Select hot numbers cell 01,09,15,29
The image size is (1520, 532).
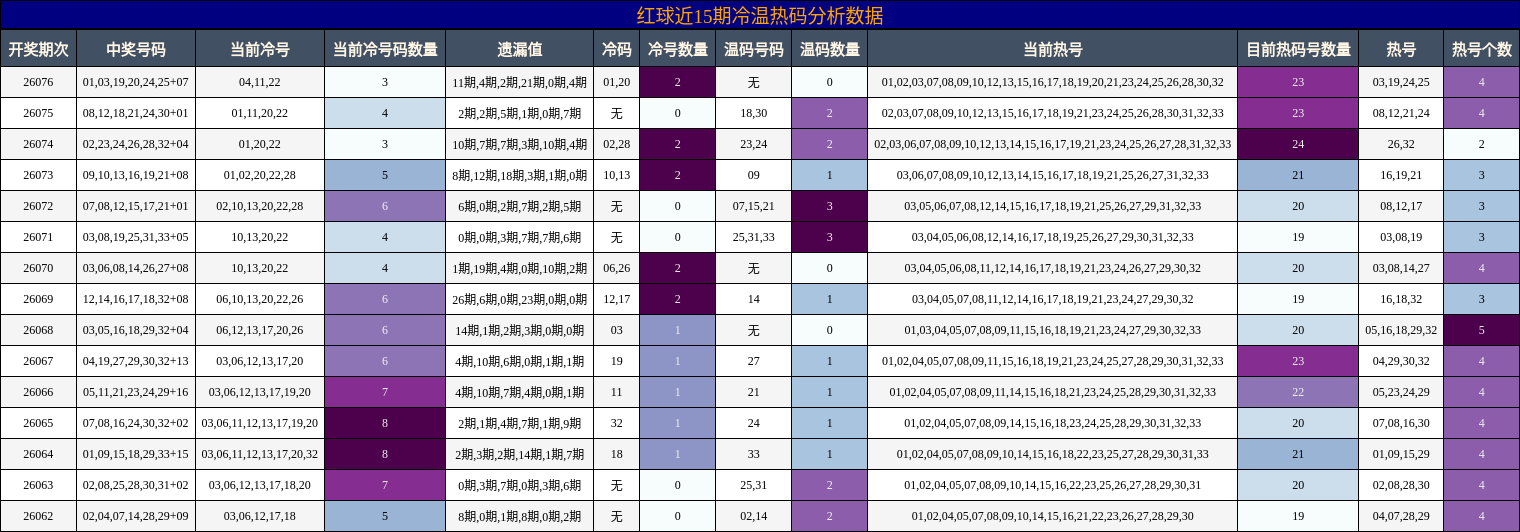(1401, 454)
